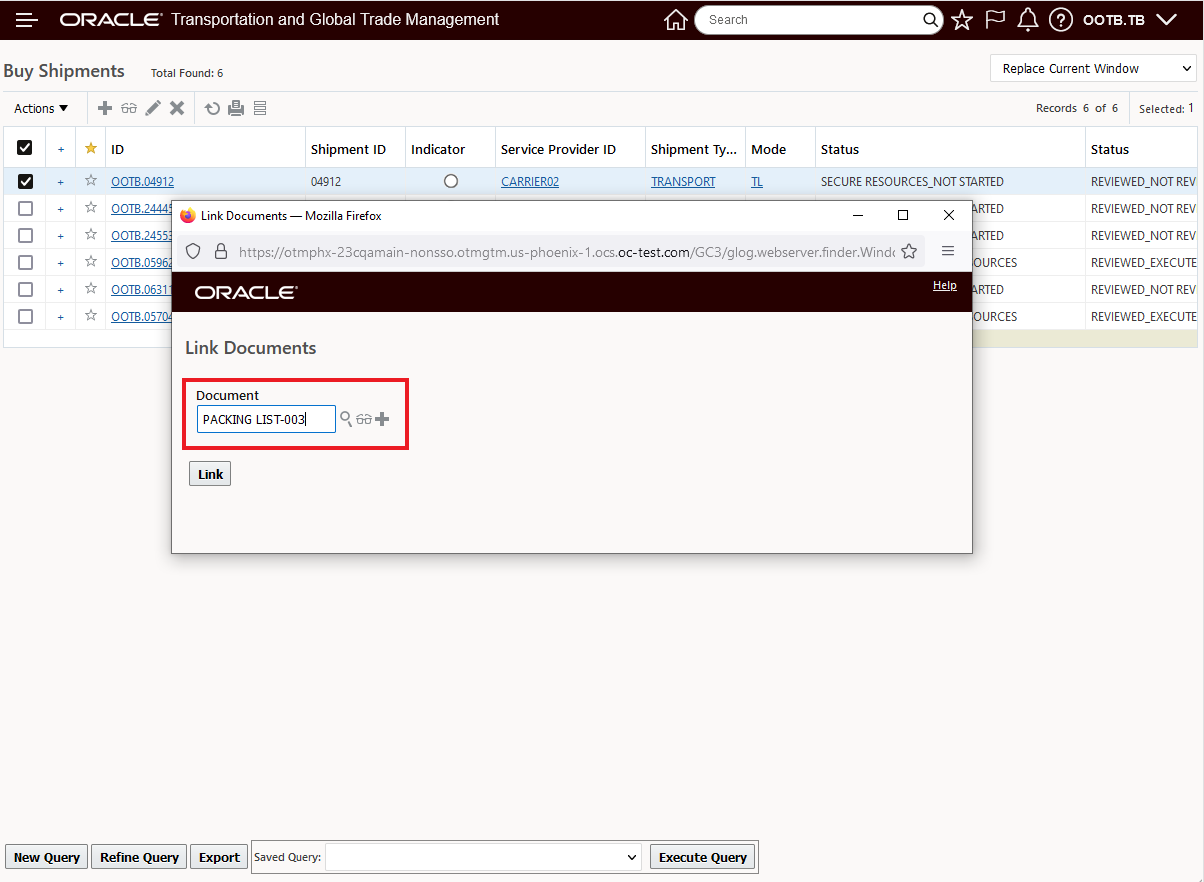Expand the OOTB.04912 row with its plus
This screenshot has height=882, width=1204.
pyautogui.click(x=60, y=182)
